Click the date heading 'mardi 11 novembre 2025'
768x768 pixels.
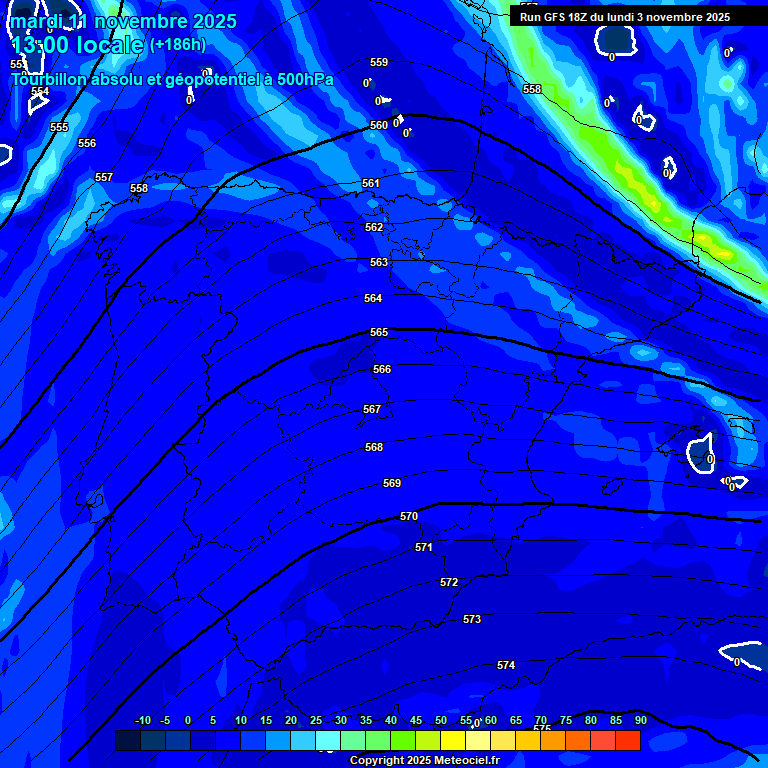point(124,21)
